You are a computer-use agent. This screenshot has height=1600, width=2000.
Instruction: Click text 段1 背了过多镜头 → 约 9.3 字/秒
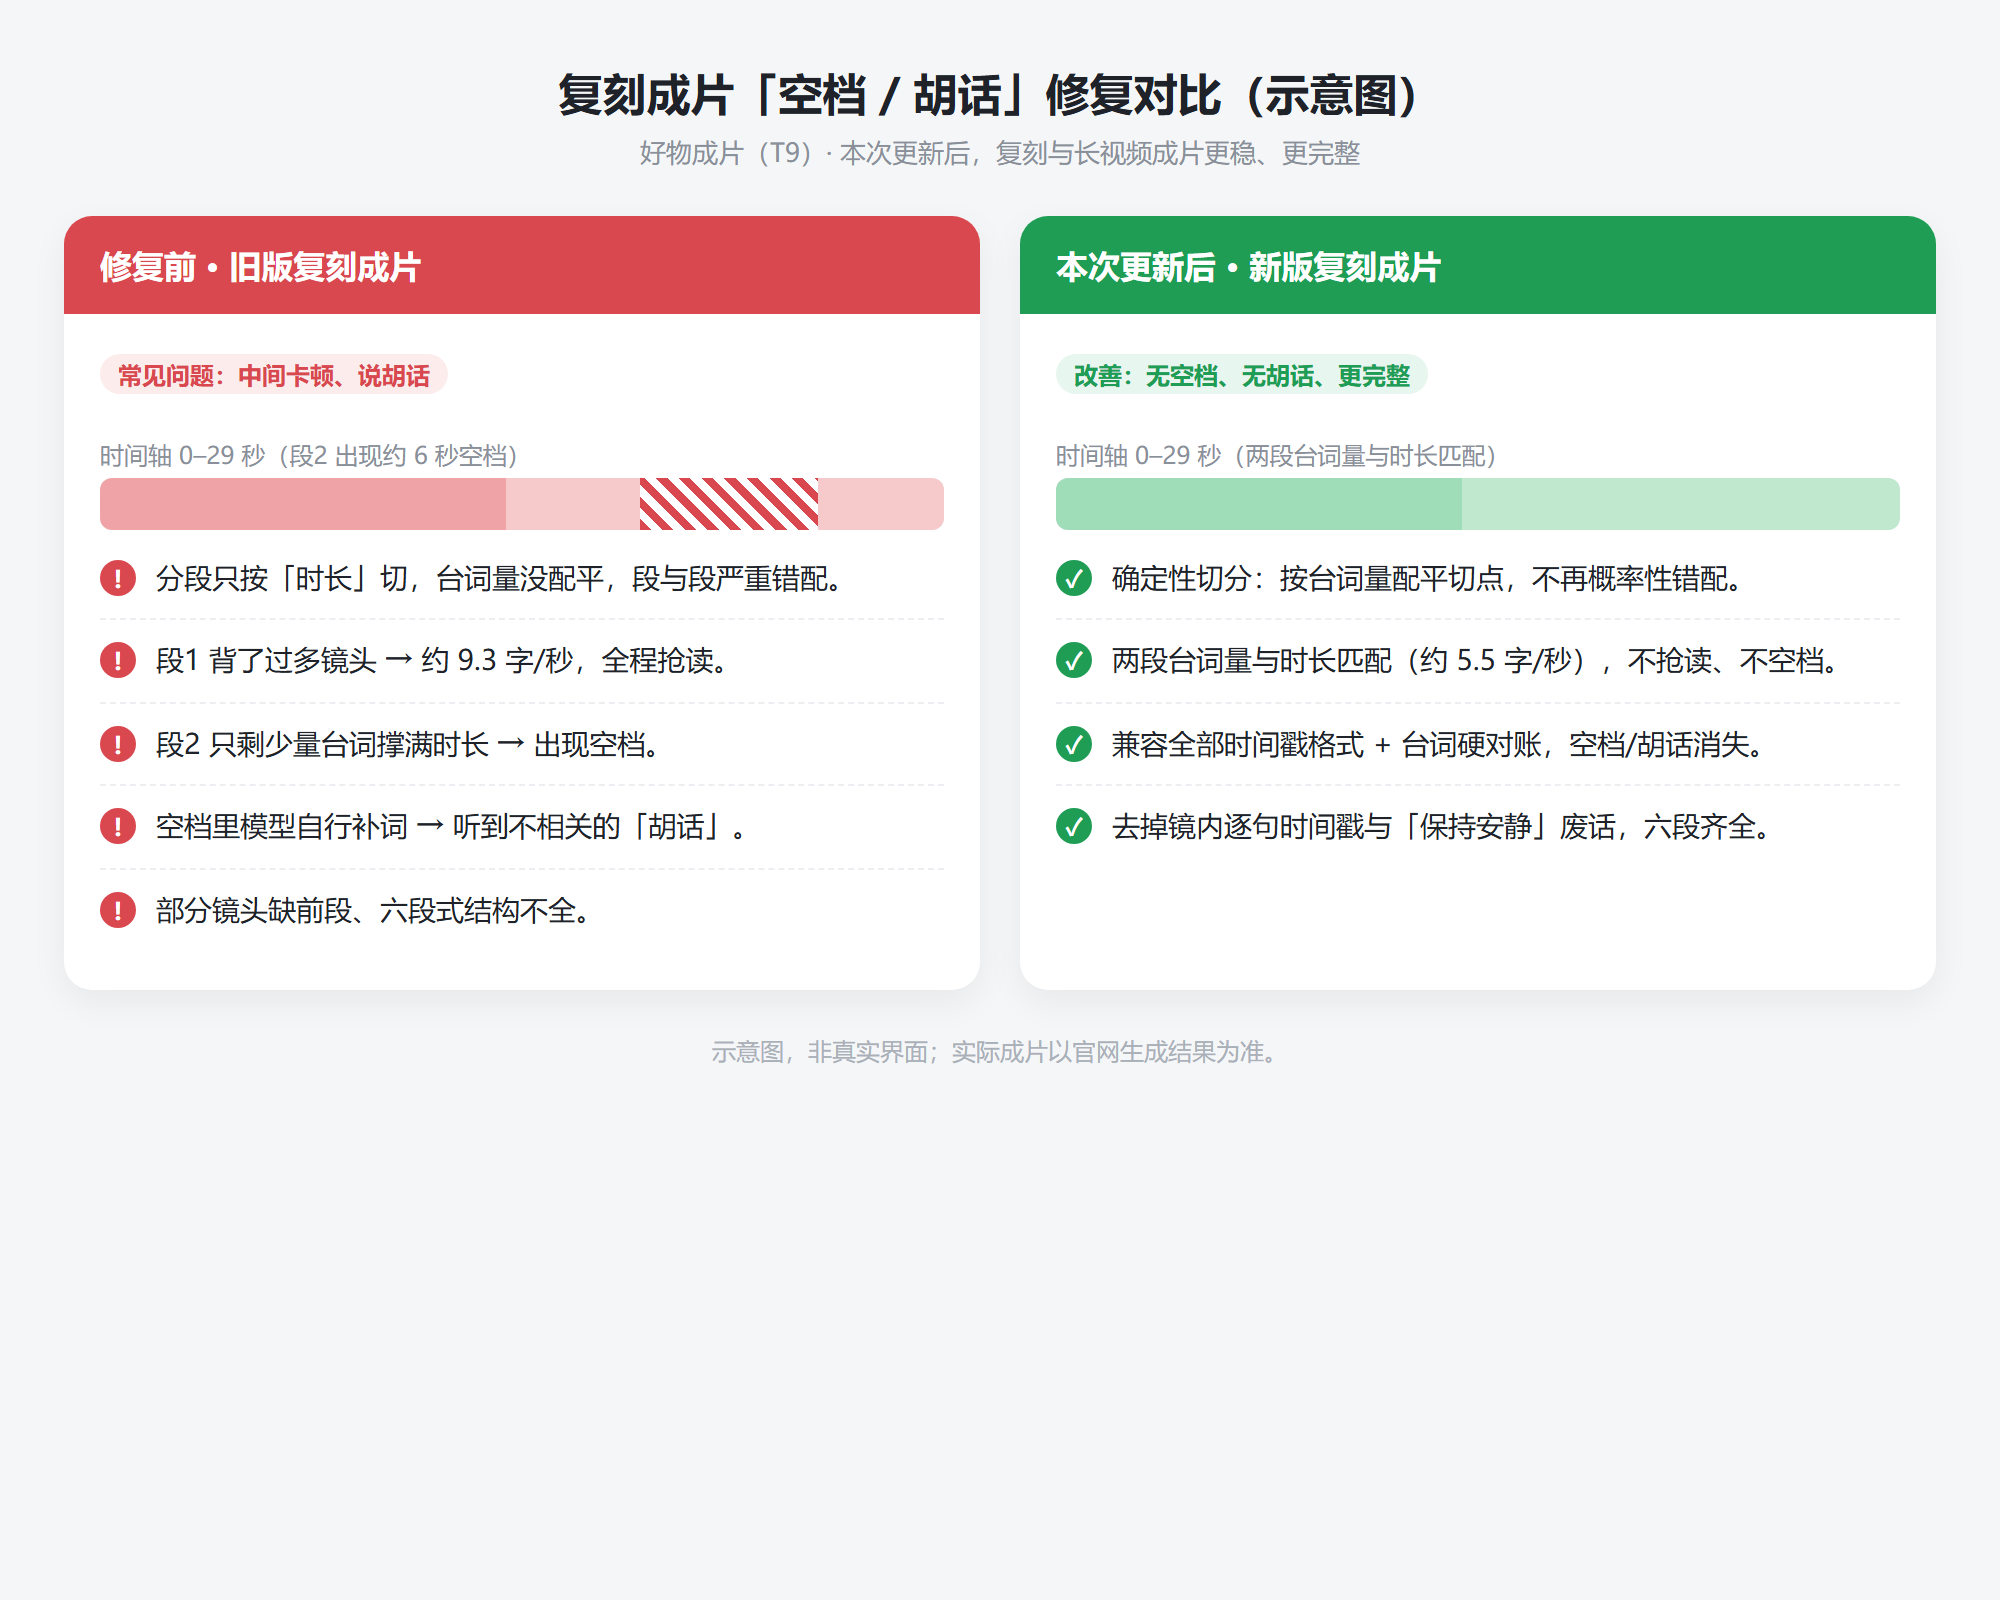point(441,661)
